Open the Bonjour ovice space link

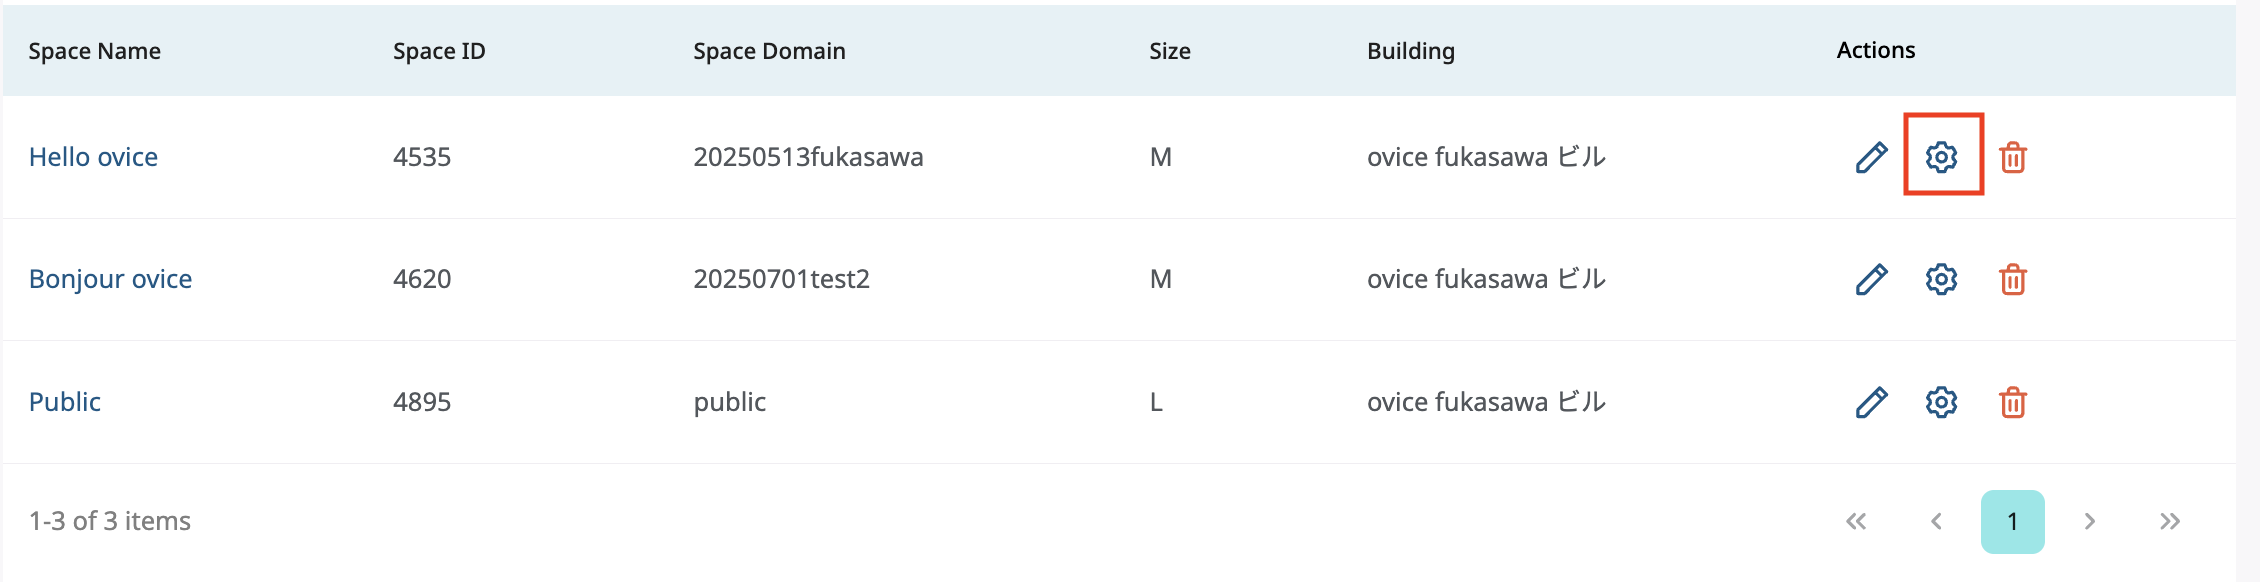(110, 279)
